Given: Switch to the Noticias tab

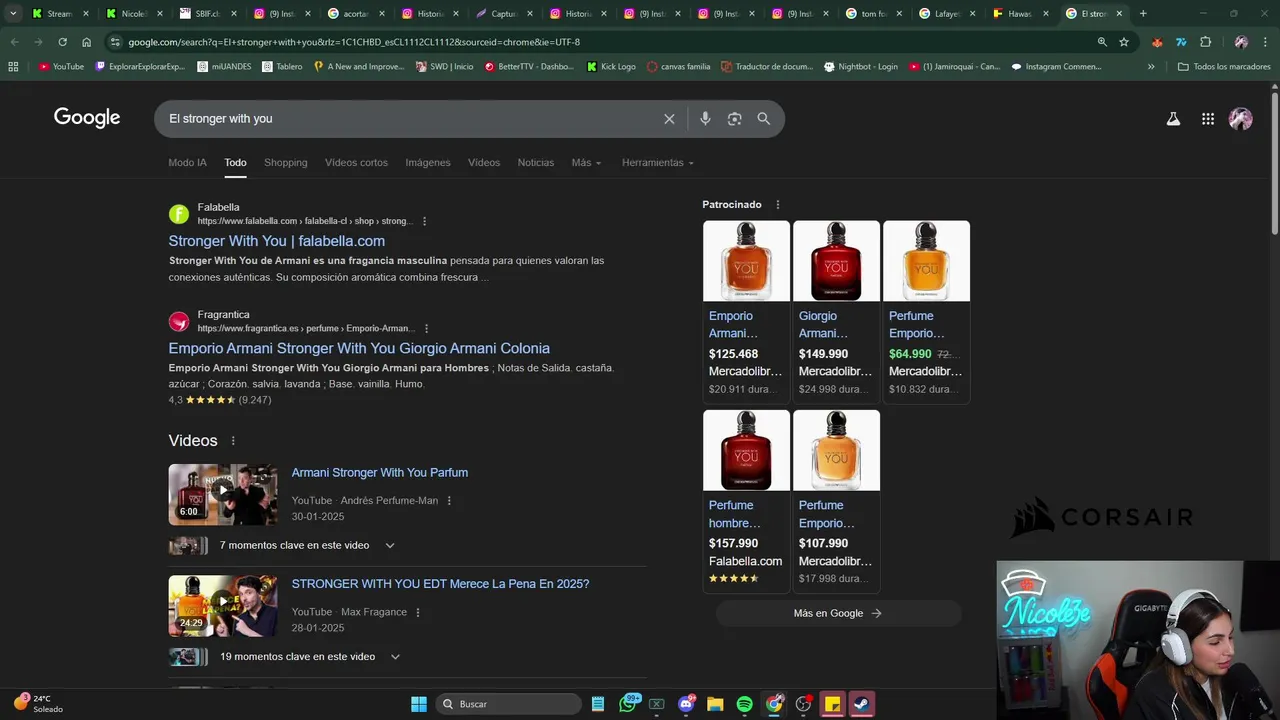Looking at the screenshot, I should (x=536, y=163).
